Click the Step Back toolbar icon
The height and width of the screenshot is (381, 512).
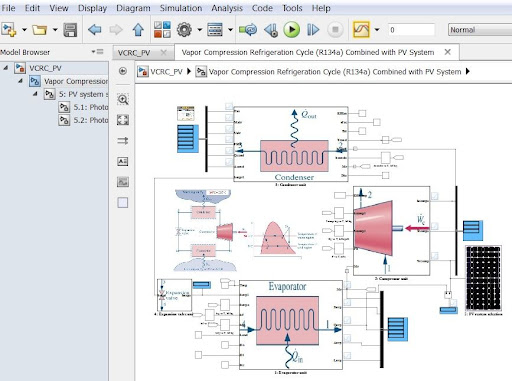[271, 30]
